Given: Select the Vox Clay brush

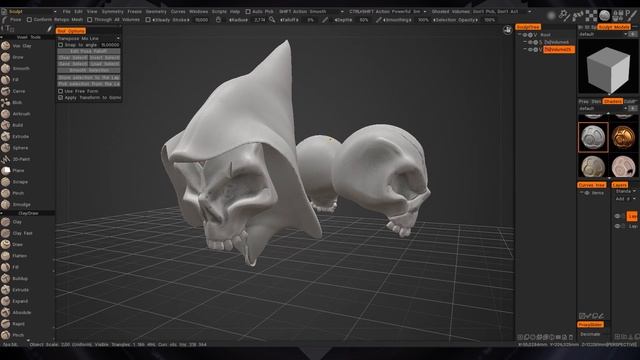Looking at the screenshot, I should 16,46.
